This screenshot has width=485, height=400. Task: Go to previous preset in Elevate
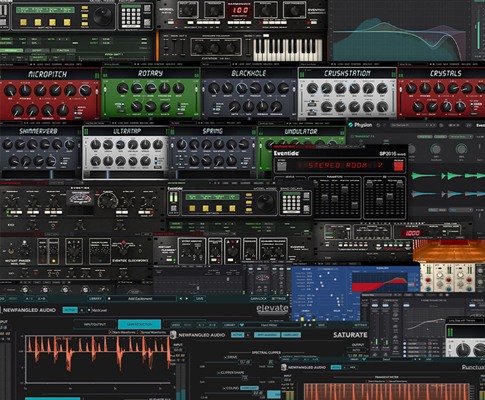point(181,299)
